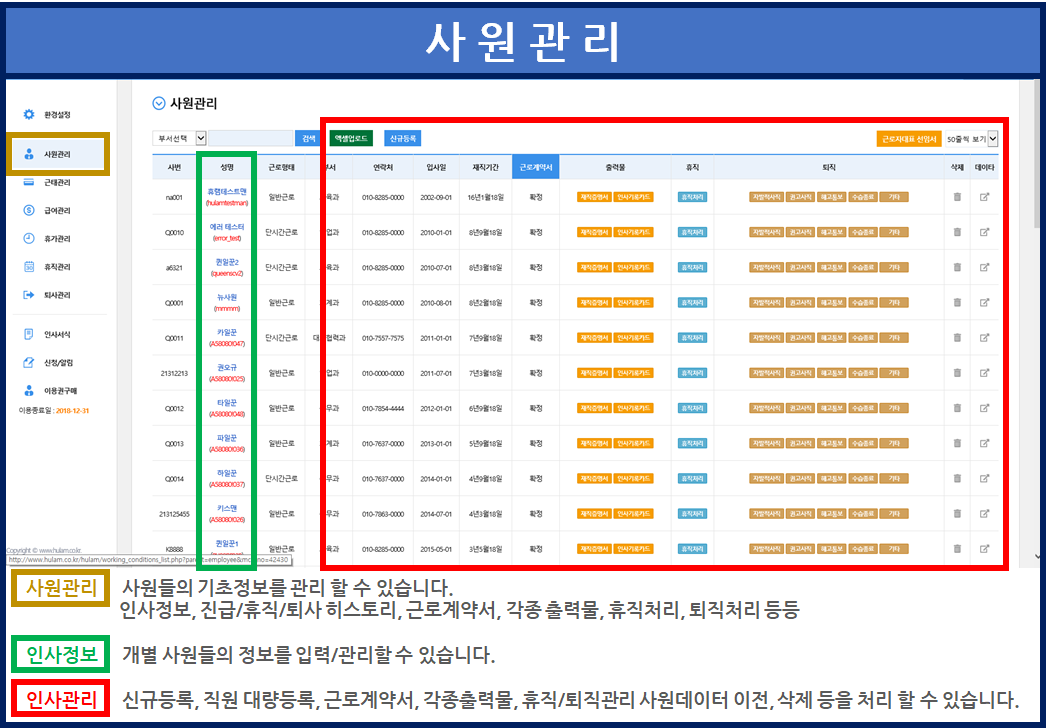Click the orange 근로자대표 선임서 button
Viewport: 1046px width, 728px height.
point(908,139)
